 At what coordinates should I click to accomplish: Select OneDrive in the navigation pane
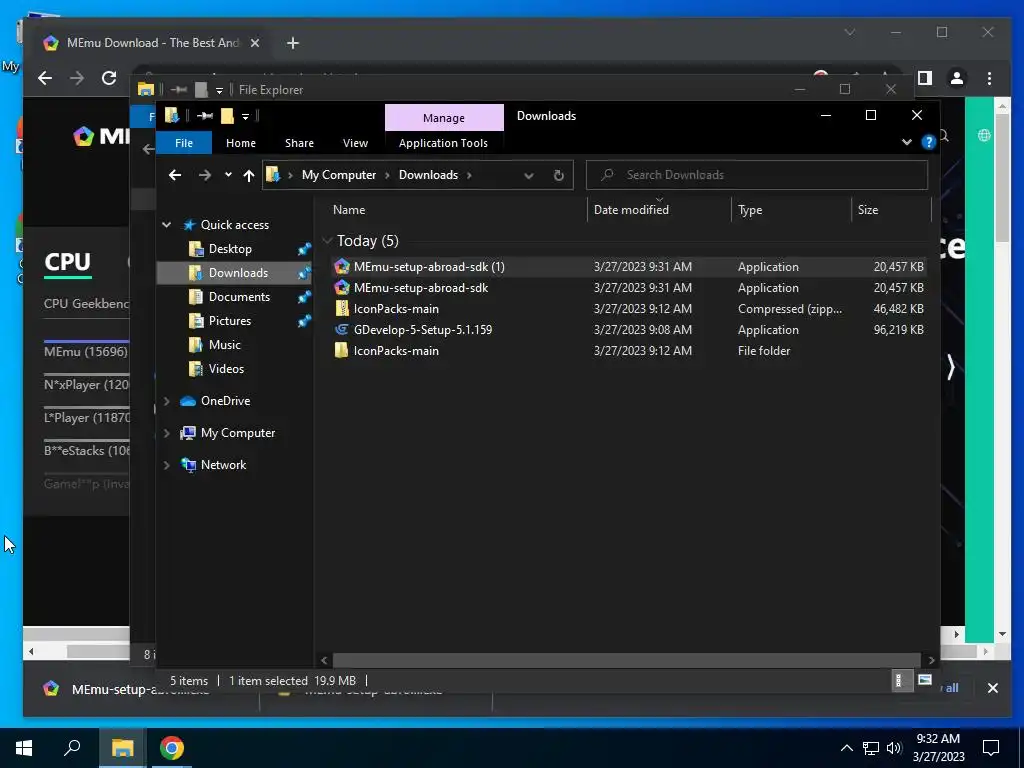225,401
